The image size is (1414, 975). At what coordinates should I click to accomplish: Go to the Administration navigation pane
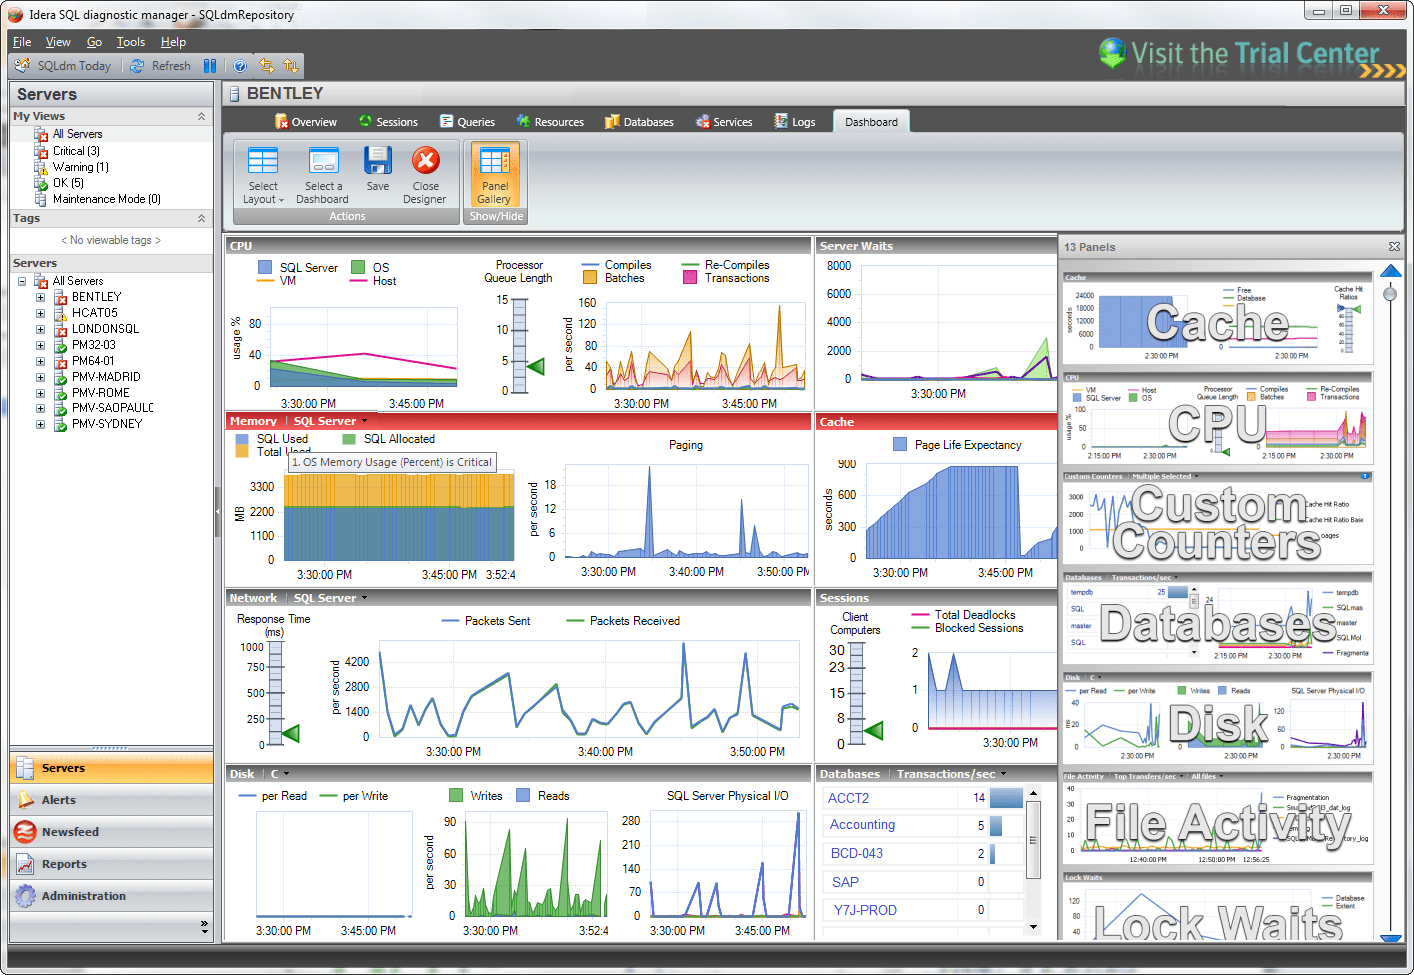point(83,896)
